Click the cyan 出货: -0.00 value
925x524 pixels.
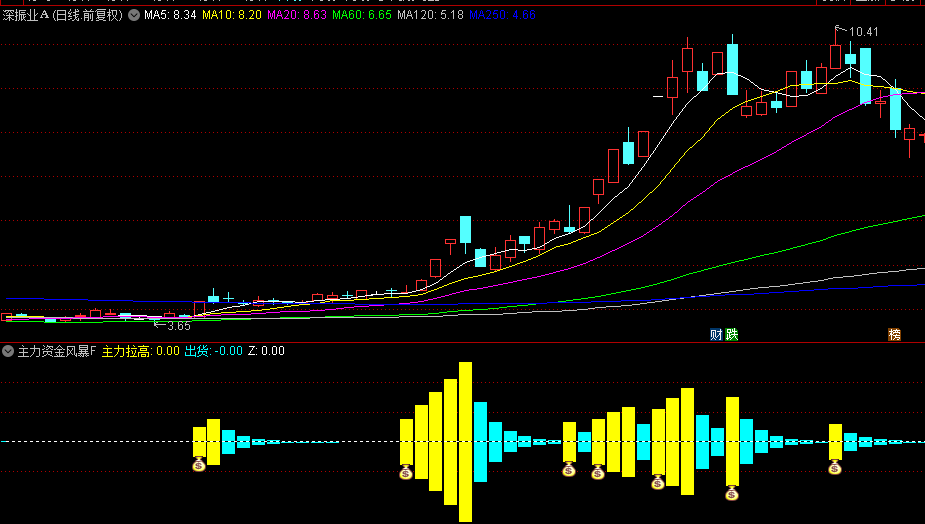pos(214,351)
